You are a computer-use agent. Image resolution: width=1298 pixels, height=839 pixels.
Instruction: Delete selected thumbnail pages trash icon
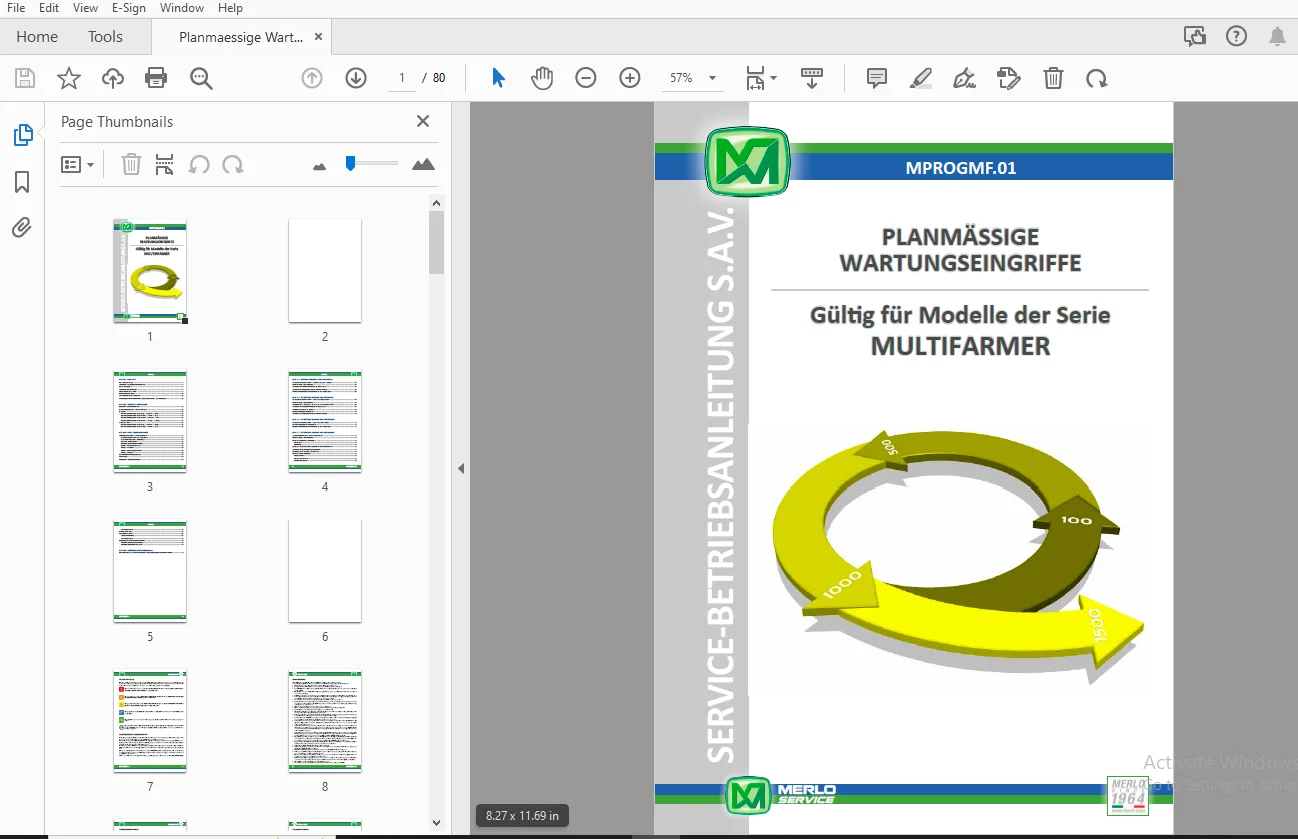click(131, 164)
